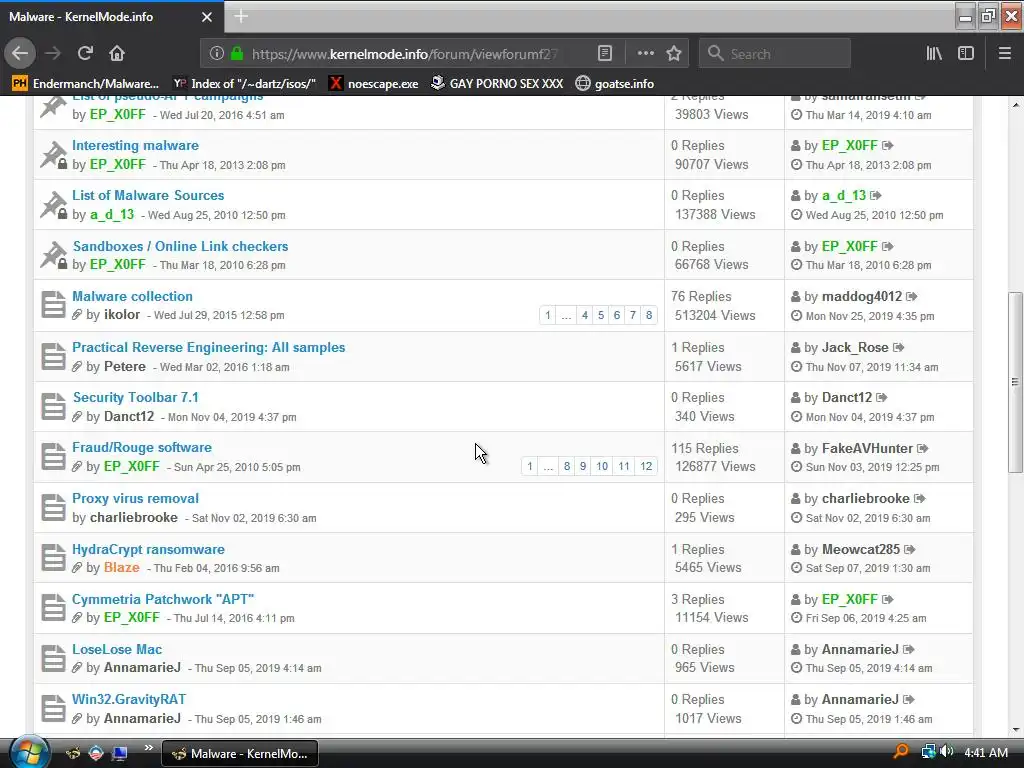The width and height of the screenshot is (1024, 768).
Task: Open Security Toolbar 7.1 topic
Action: 135,397
